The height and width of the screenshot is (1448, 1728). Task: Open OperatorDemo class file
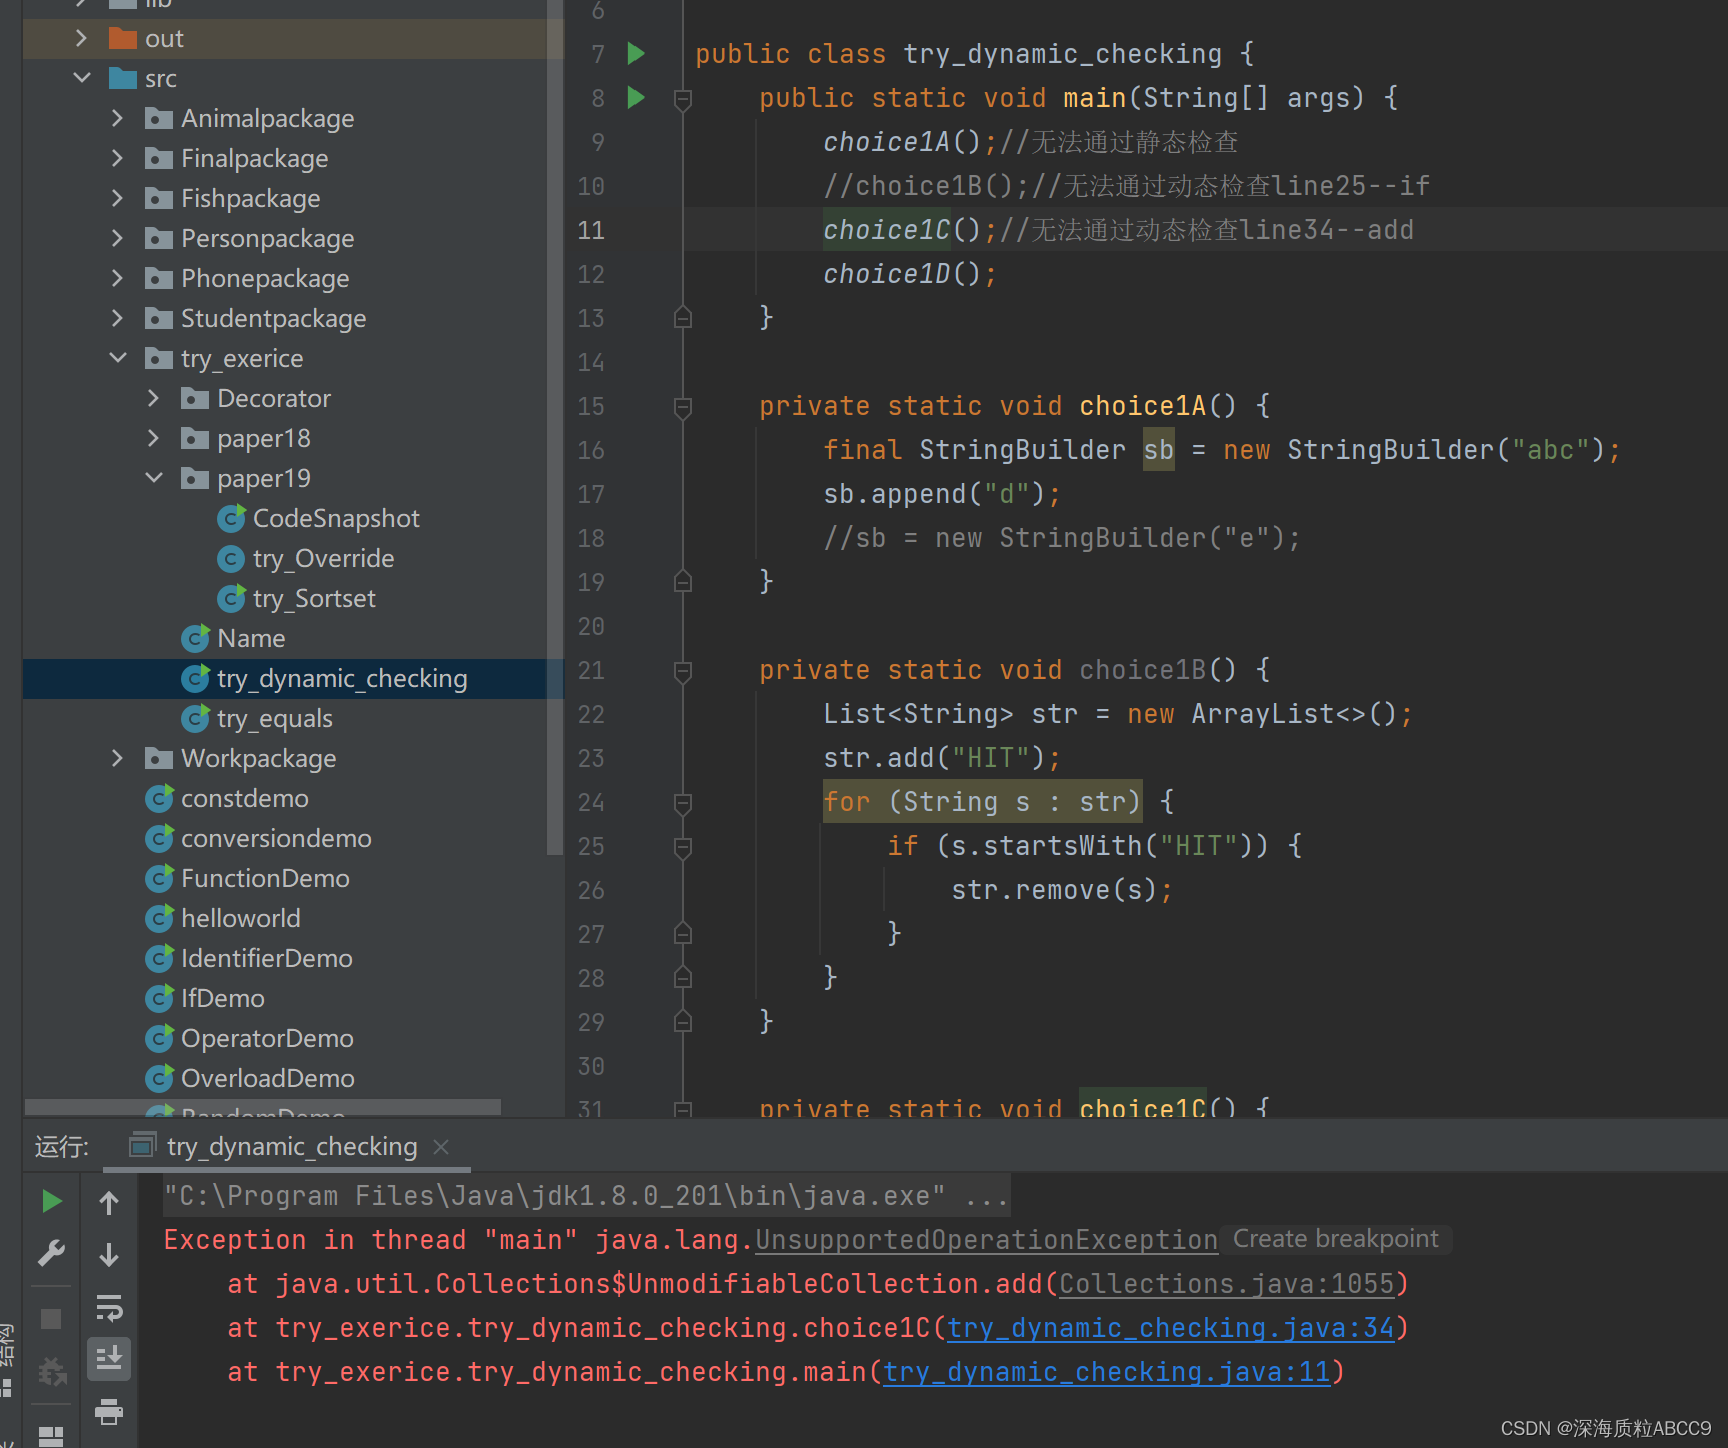tap(267, 1039)
